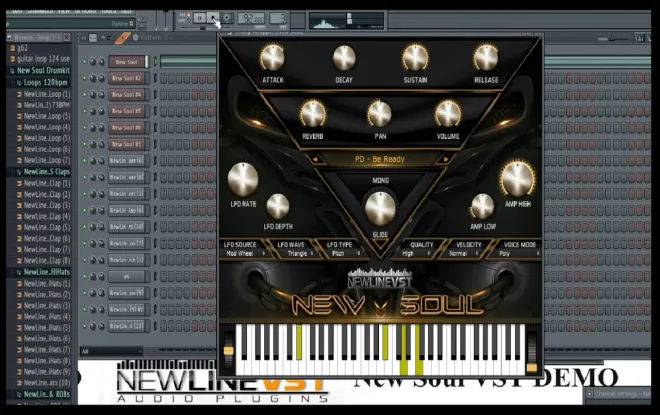The width and height of the screenshot is (660, 415).
Task: Open the preset list 'PD - Be Ready'
Action: click(x=380, y=159)
